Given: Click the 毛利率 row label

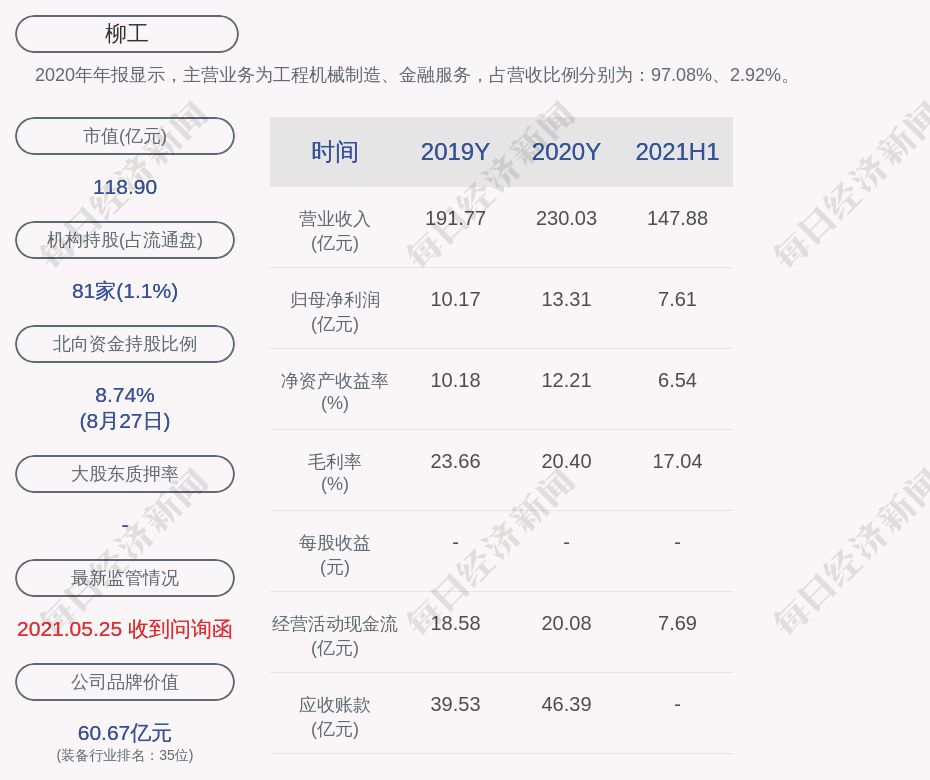Looking at the screenshot, I should (335, 472).
